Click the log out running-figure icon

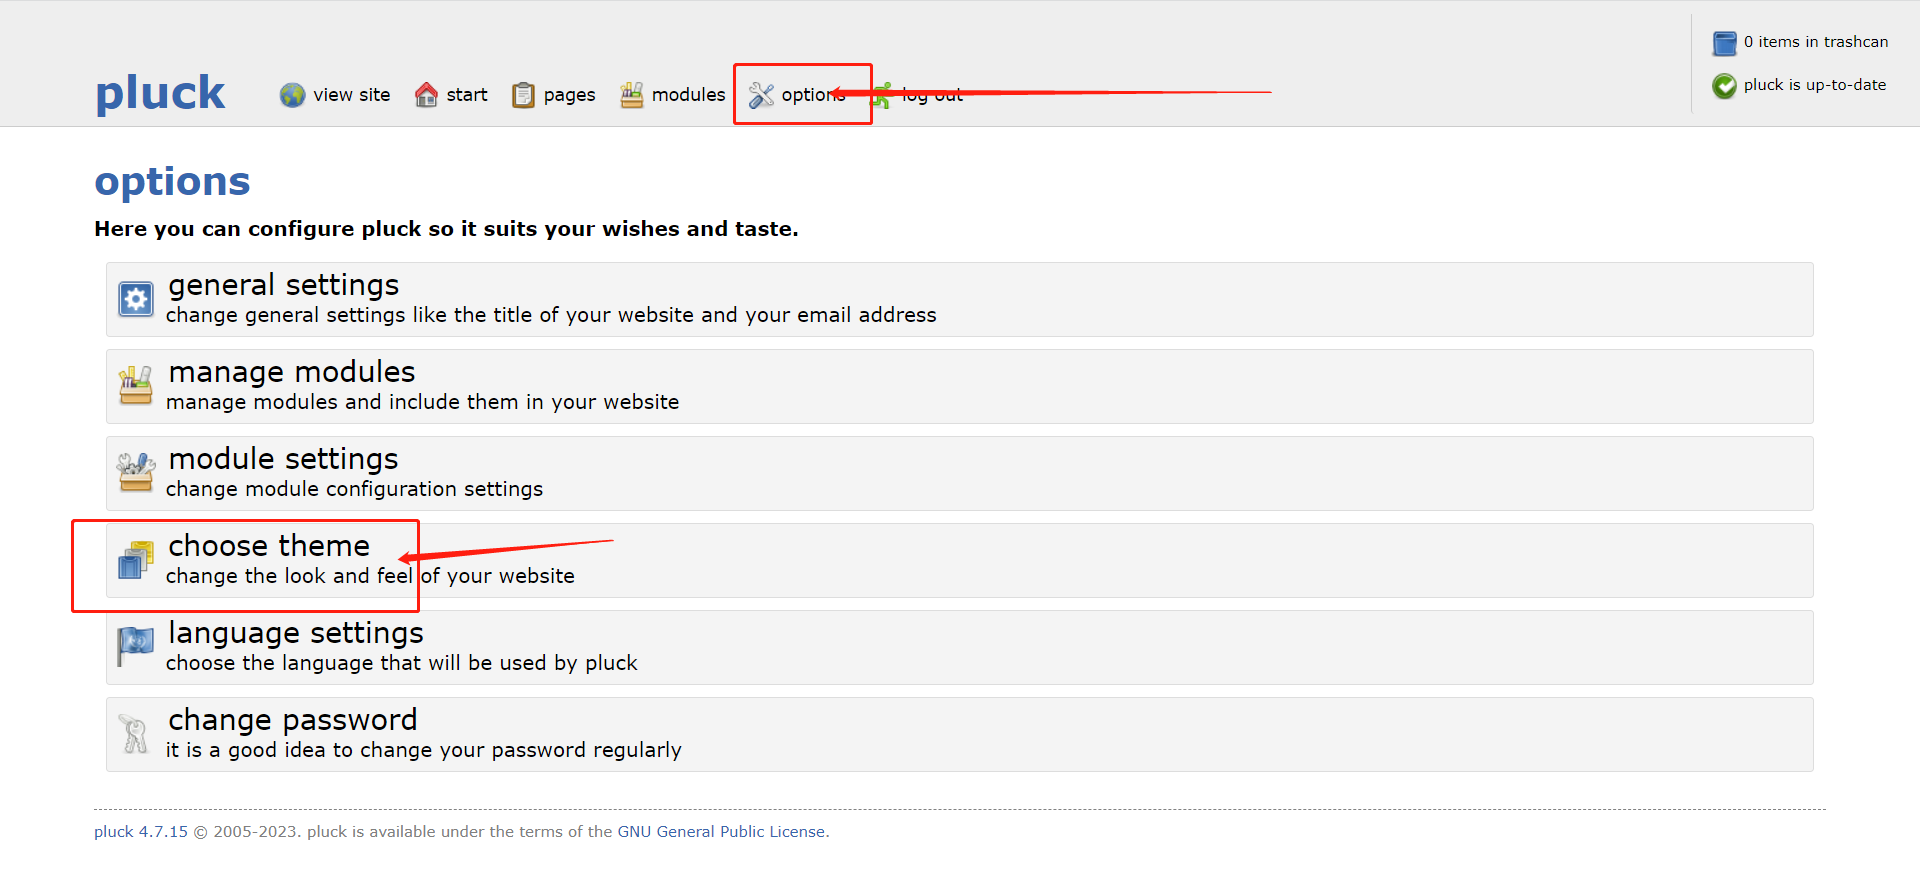[x=882, y=95]
